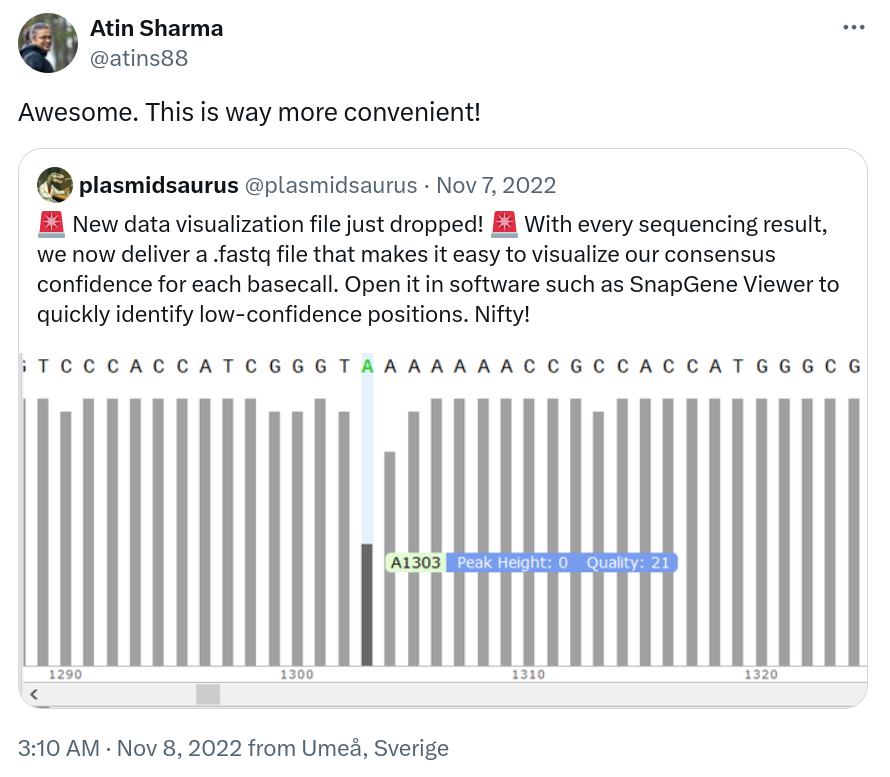Click the A1303 position label

(x=413, y=562)
